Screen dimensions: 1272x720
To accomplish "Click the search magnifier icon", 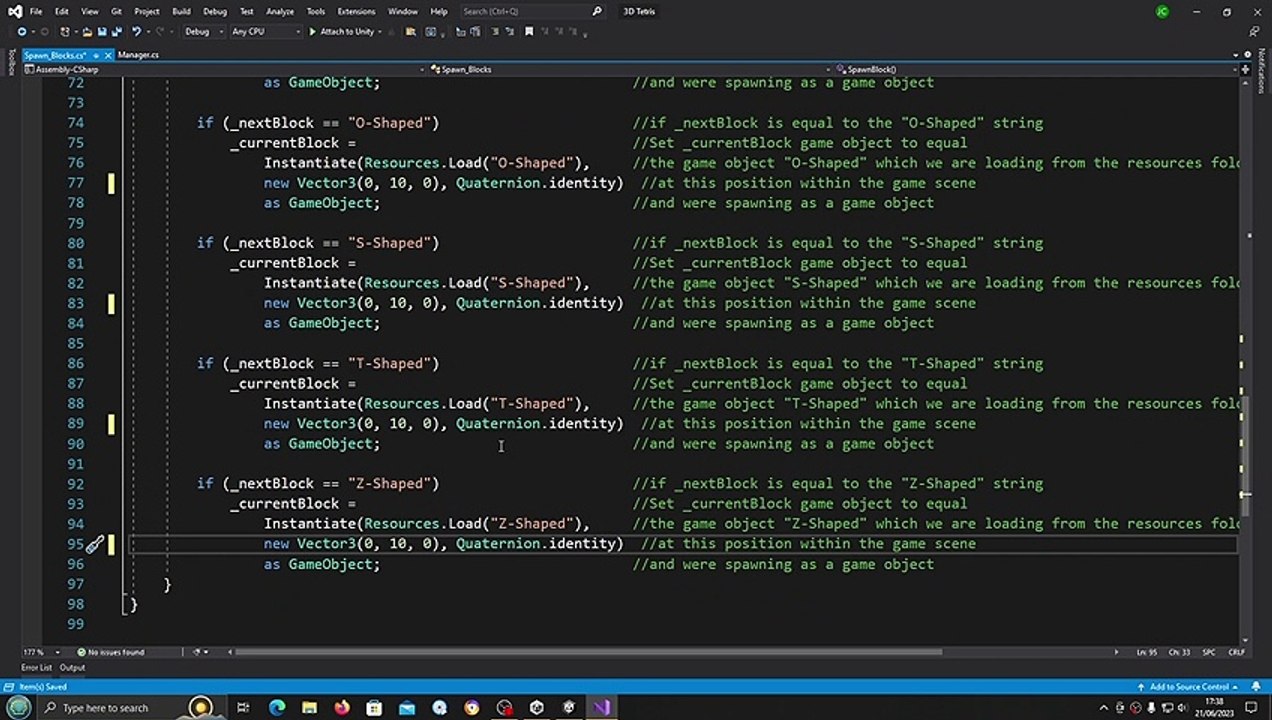I will pyautogui.click(x=597, y=11).
